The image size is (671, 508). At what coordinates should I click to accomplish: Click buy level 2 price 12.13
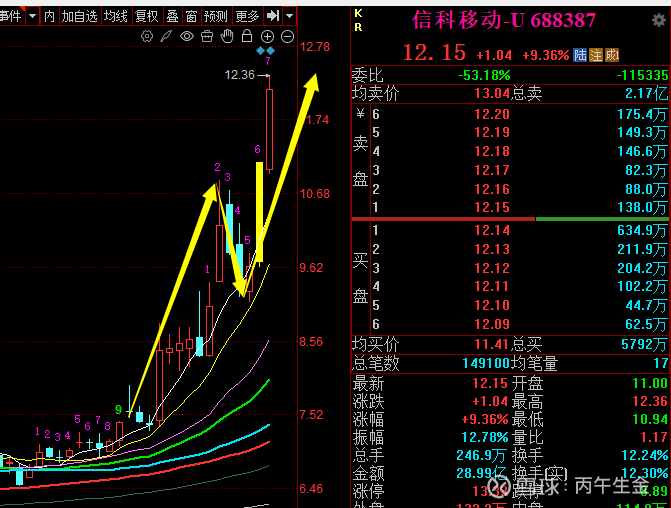tap(492, 249)
